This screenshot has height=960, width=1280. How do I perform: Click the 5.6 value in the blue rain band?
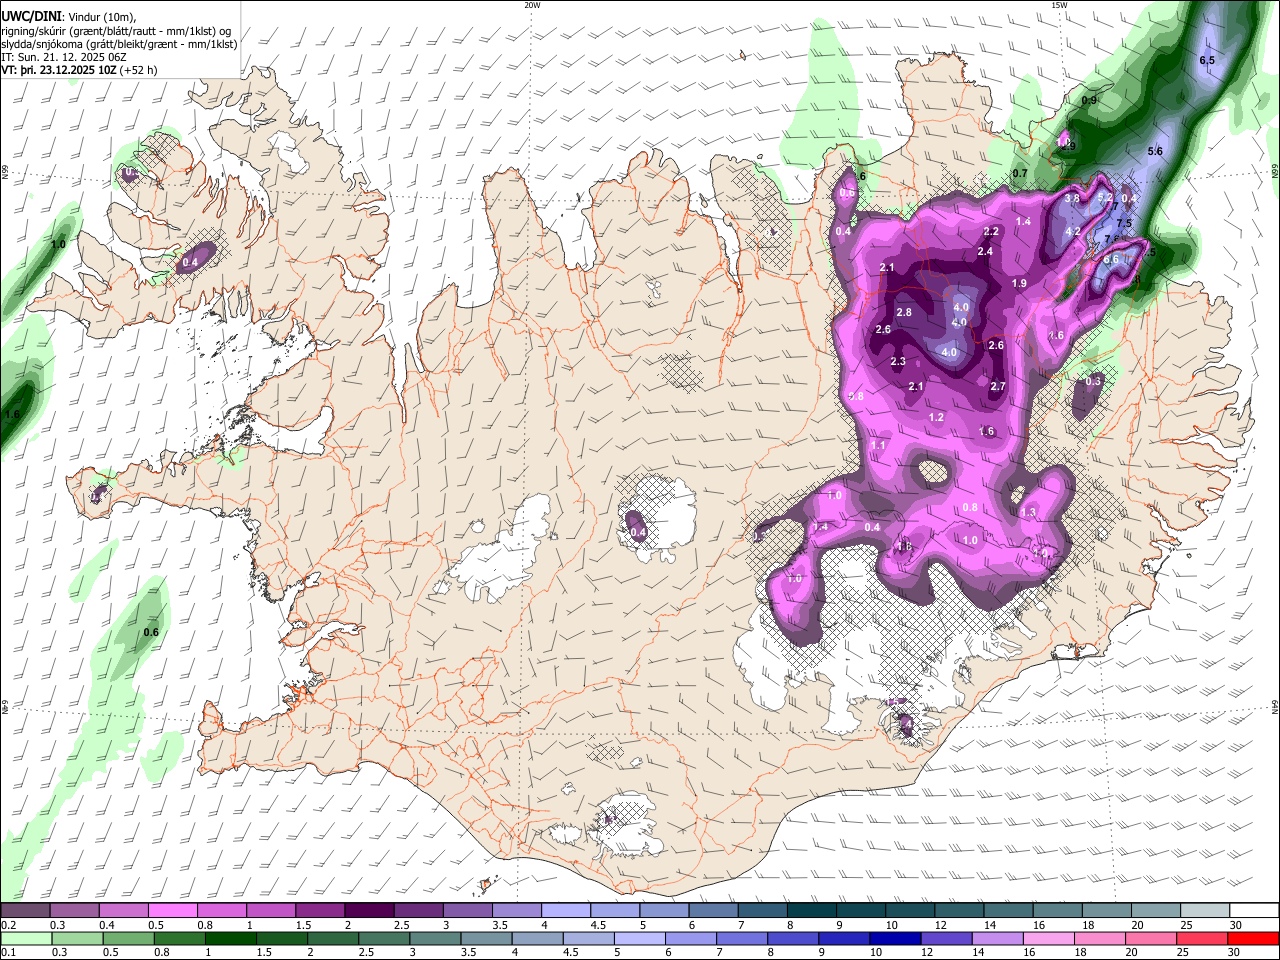1155,151
